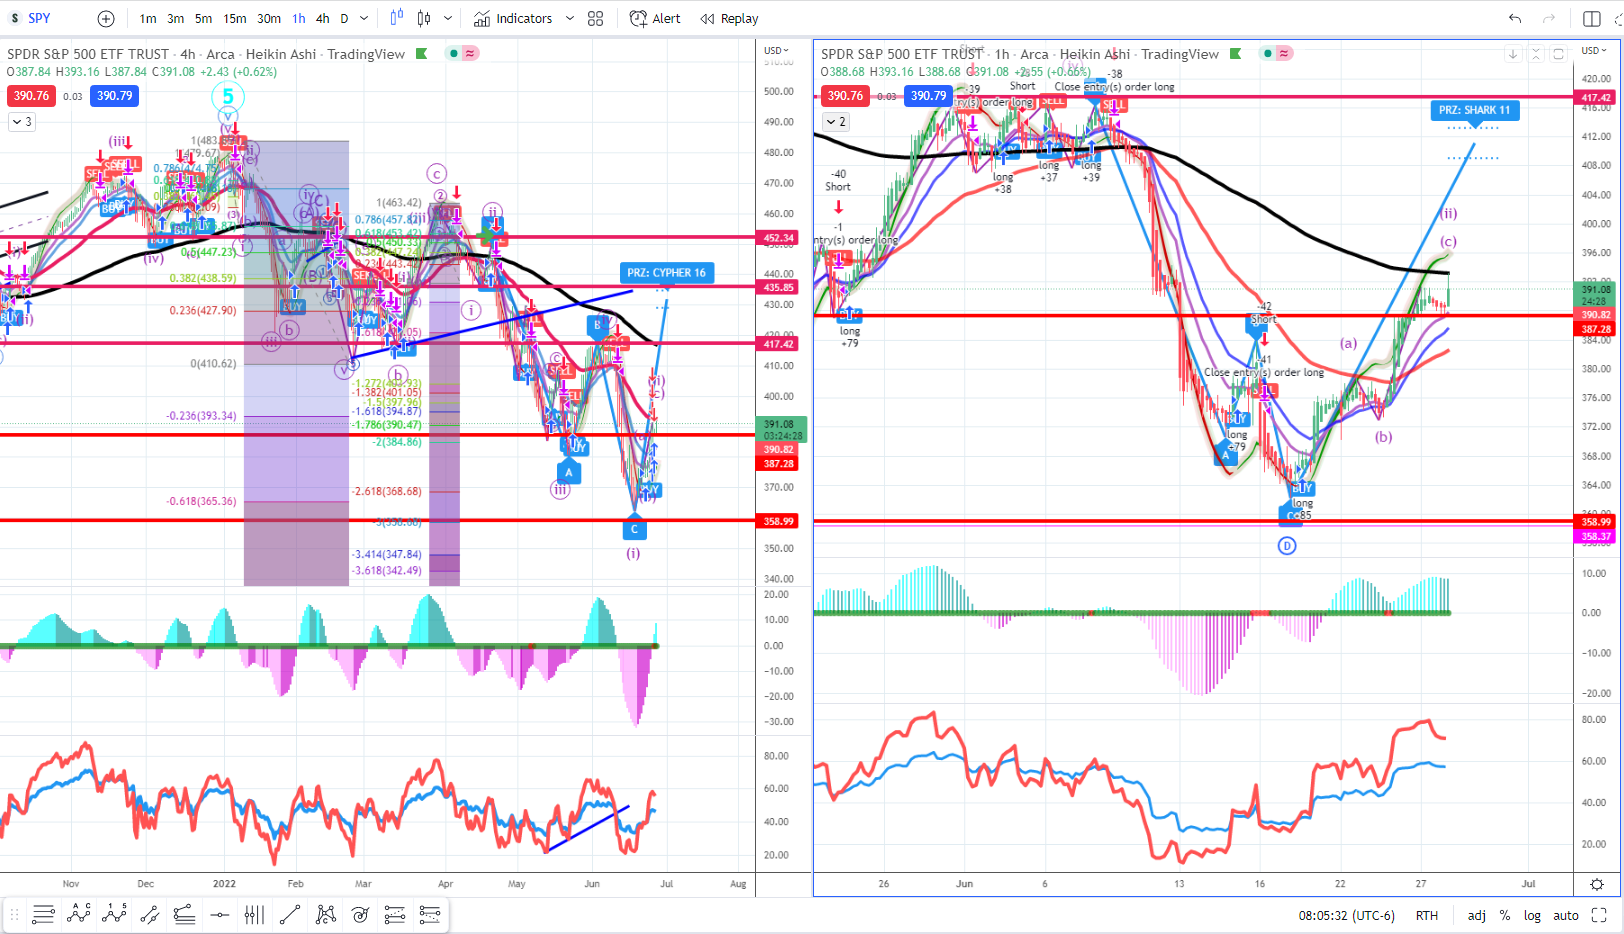The width and height of the screenshot is (1624, 934).
Task: Open the USD currency dropdown on the 4h chart
Action: [776, 50]
